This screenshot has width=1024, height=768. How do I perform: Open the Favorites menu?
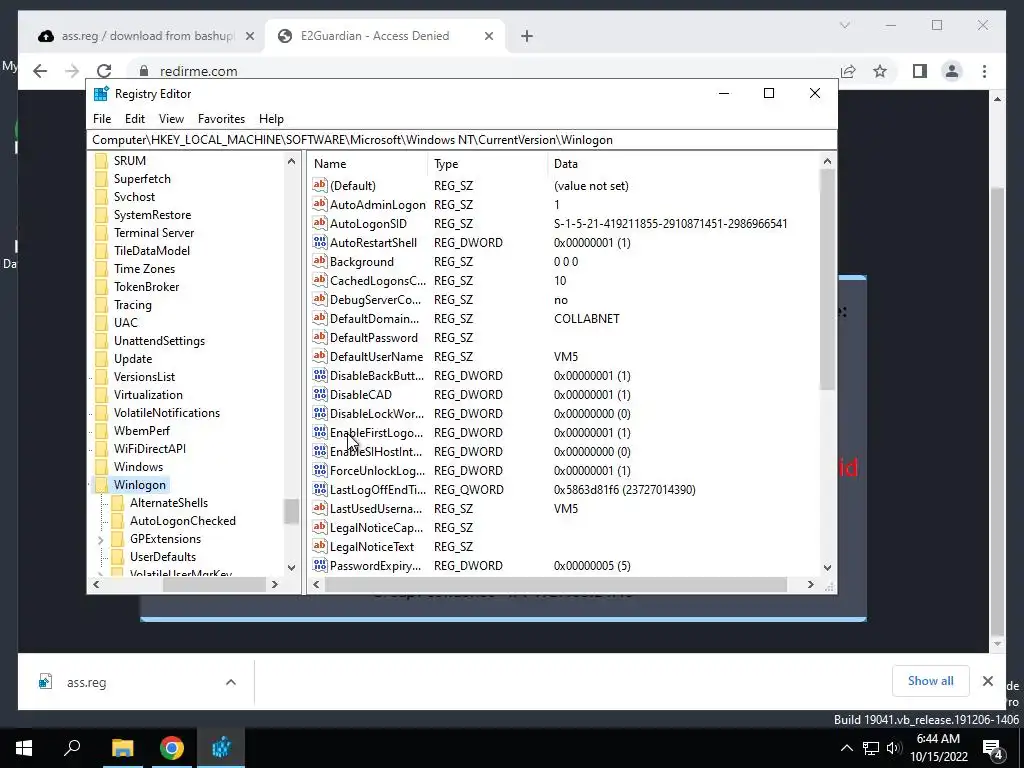pos(221,119)
